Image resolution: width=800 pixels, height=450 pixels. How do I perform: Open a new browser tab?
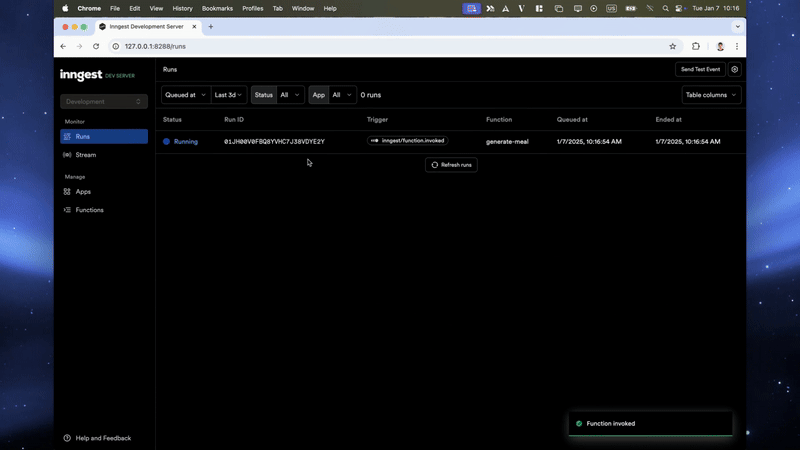point(211,27)
